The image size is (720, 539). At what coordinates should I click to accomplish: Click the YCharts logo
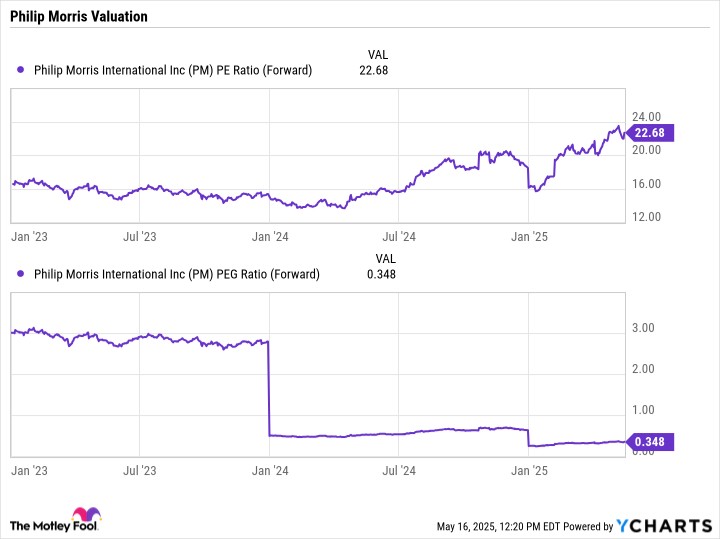click(x=664, y=526)
